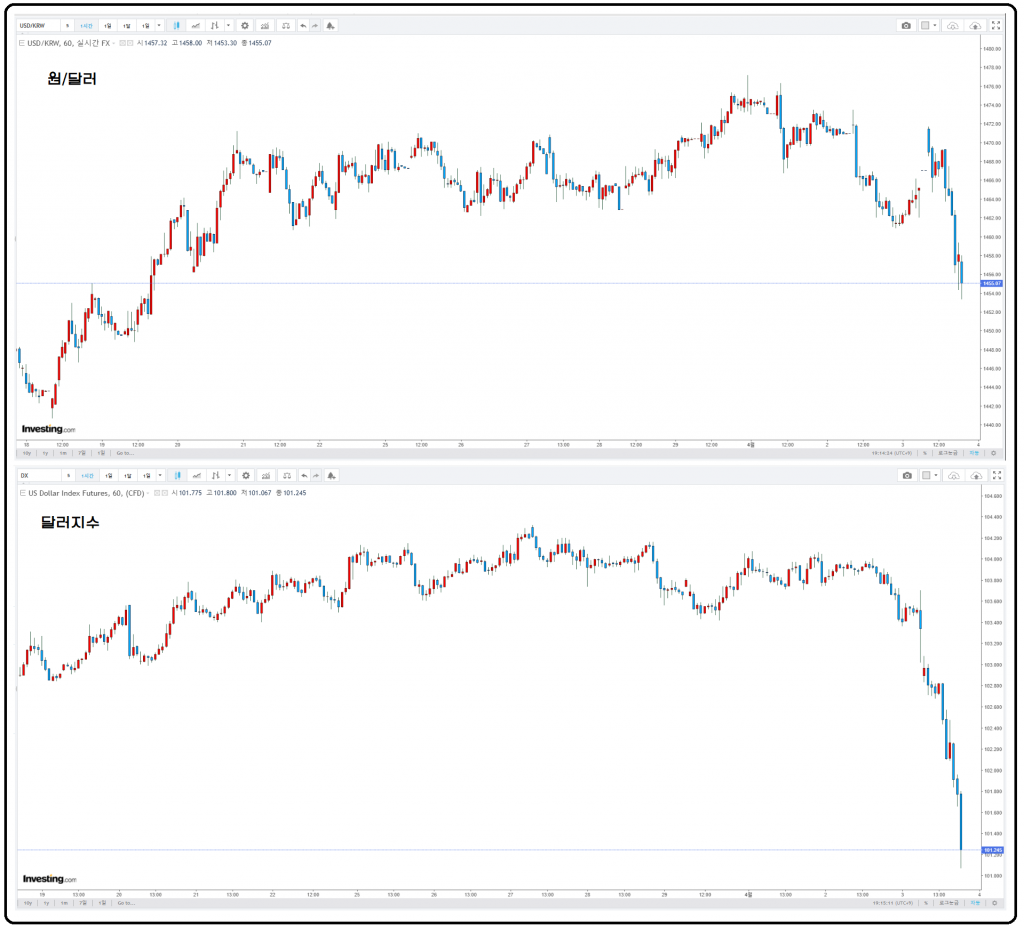The width and height of the screenshot is (1024, 927).
Task: Select the 10y range below the USD/KRW chart
Action: [x=27, y=453]
